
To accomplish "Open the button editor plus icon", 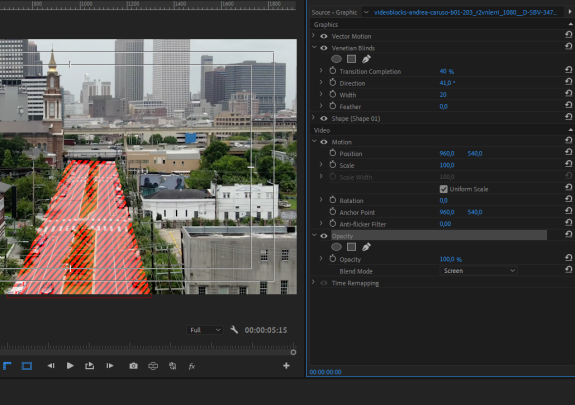I will pos(286,366).
